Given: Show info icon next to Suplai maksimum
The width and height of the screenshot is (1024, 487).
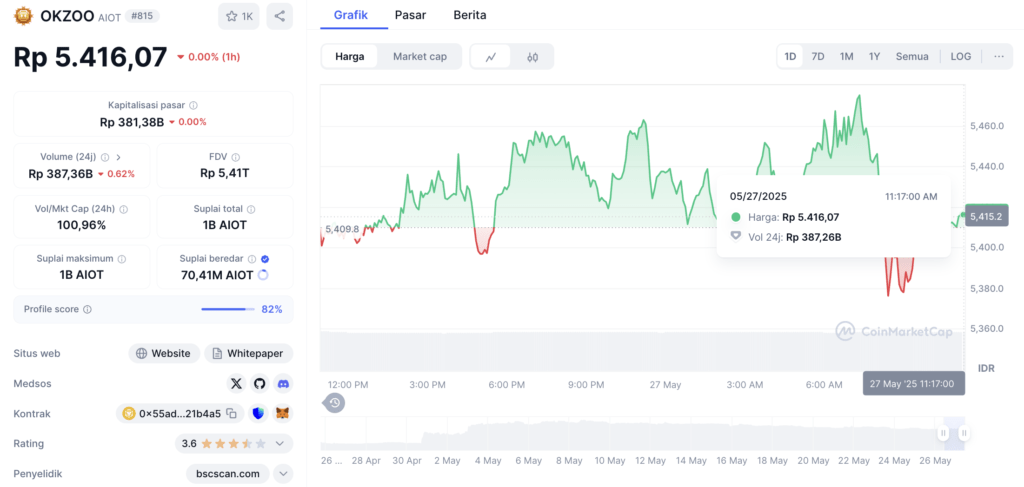Looking at the screenshot, I should click(122, 259).
